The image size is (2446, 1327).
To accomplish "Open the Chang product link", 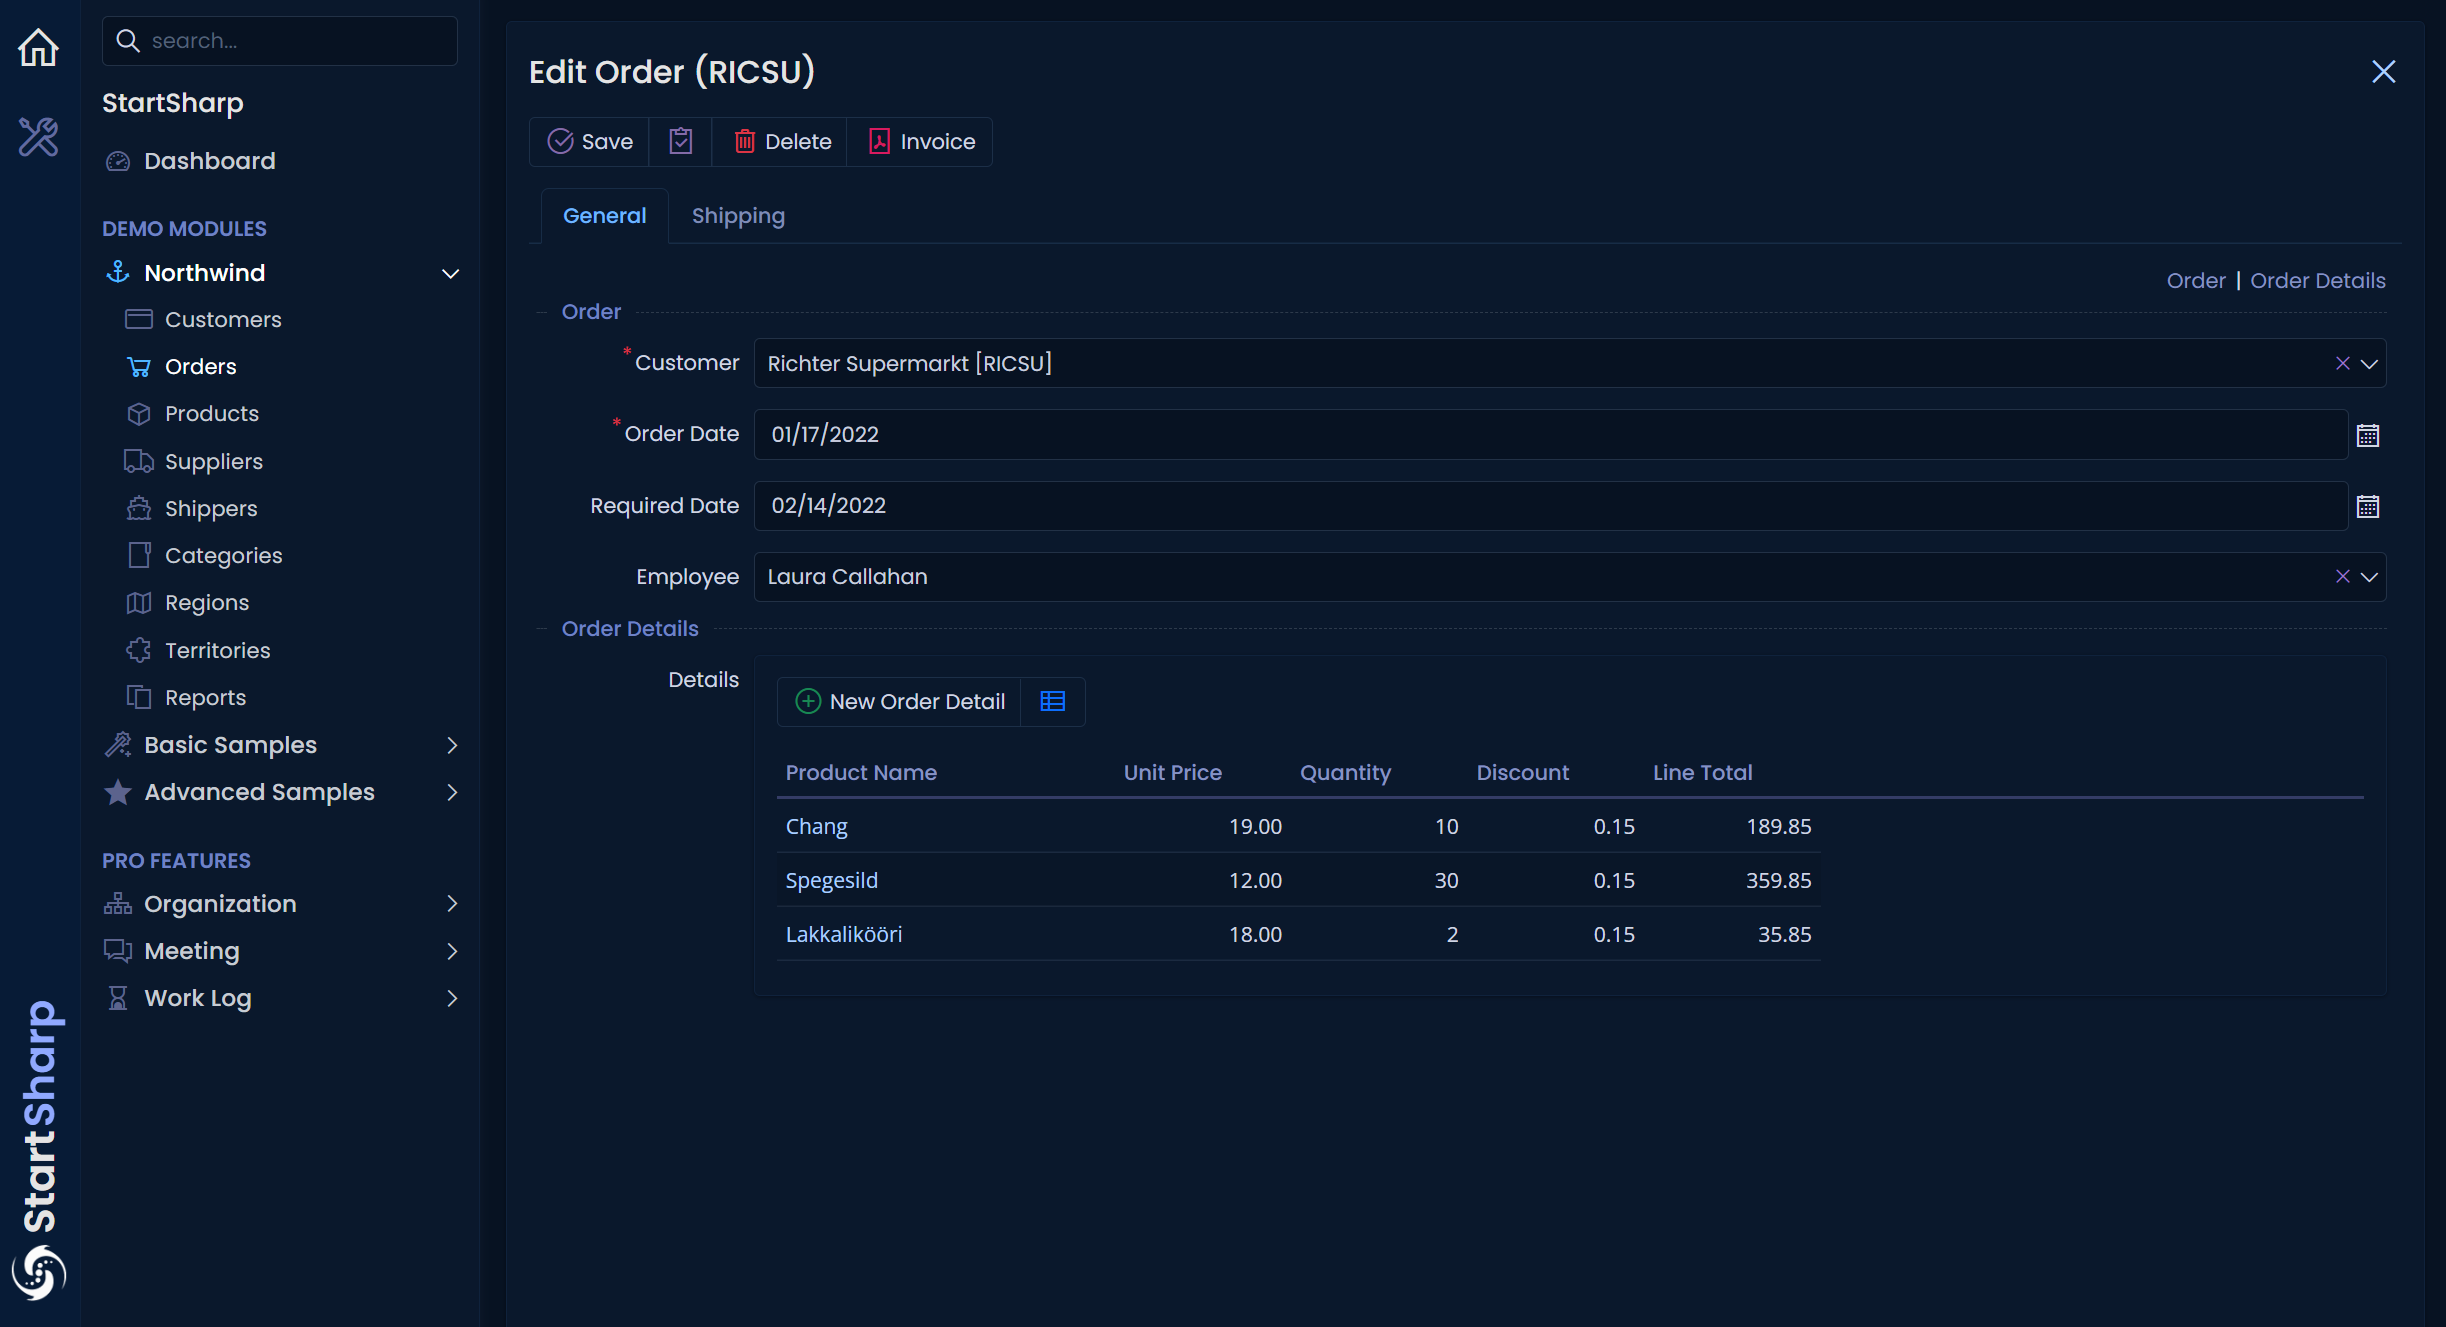I will click(816, 826).
